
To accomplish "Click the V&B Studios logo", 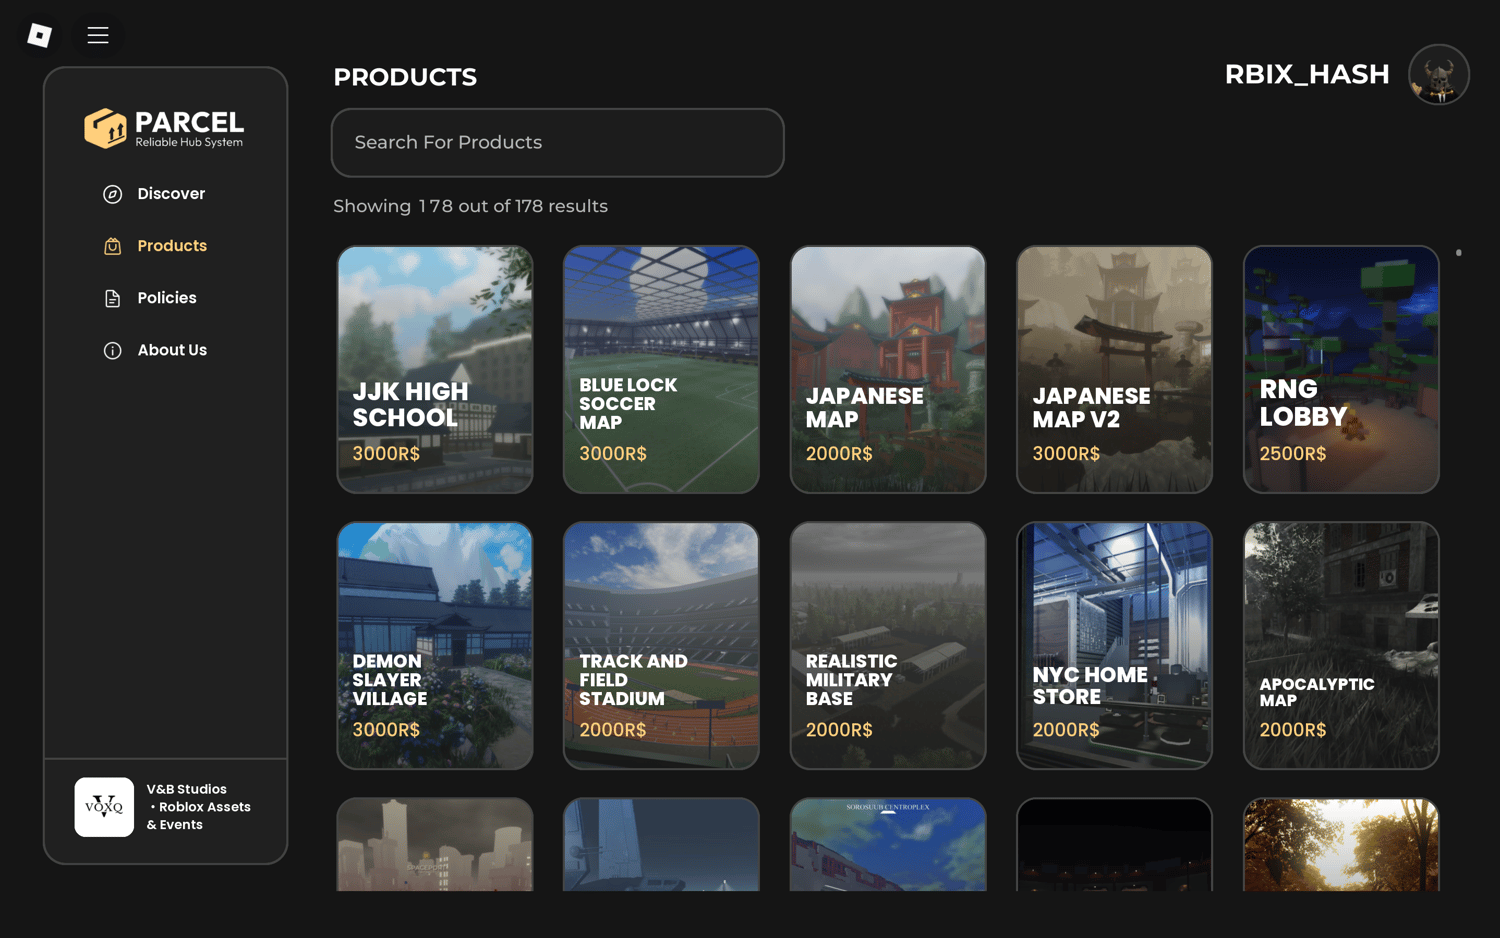I will (x=104, y=807).
